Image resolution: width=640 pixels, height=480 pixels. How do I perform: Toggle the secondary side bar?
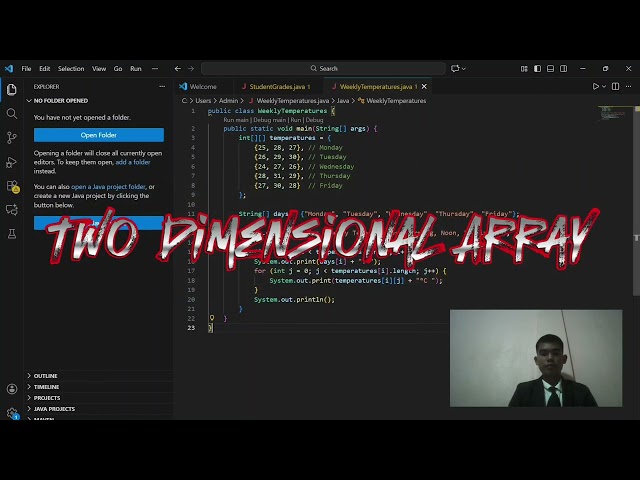point(564,69)
